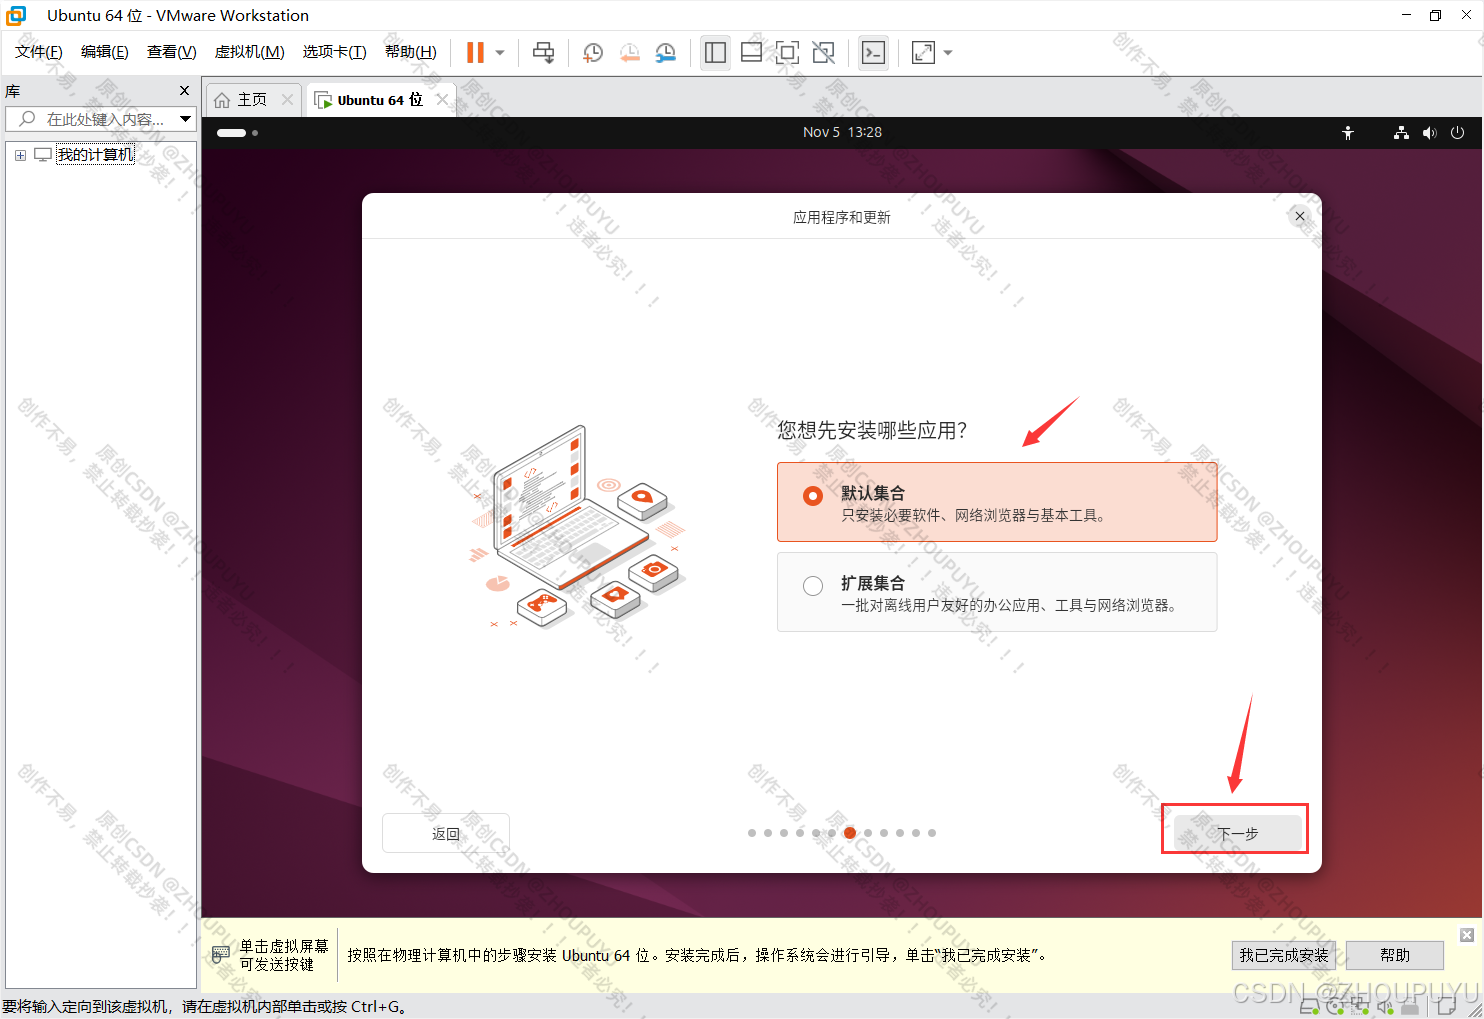Open the 编辑(E) menu

point(104,52)
